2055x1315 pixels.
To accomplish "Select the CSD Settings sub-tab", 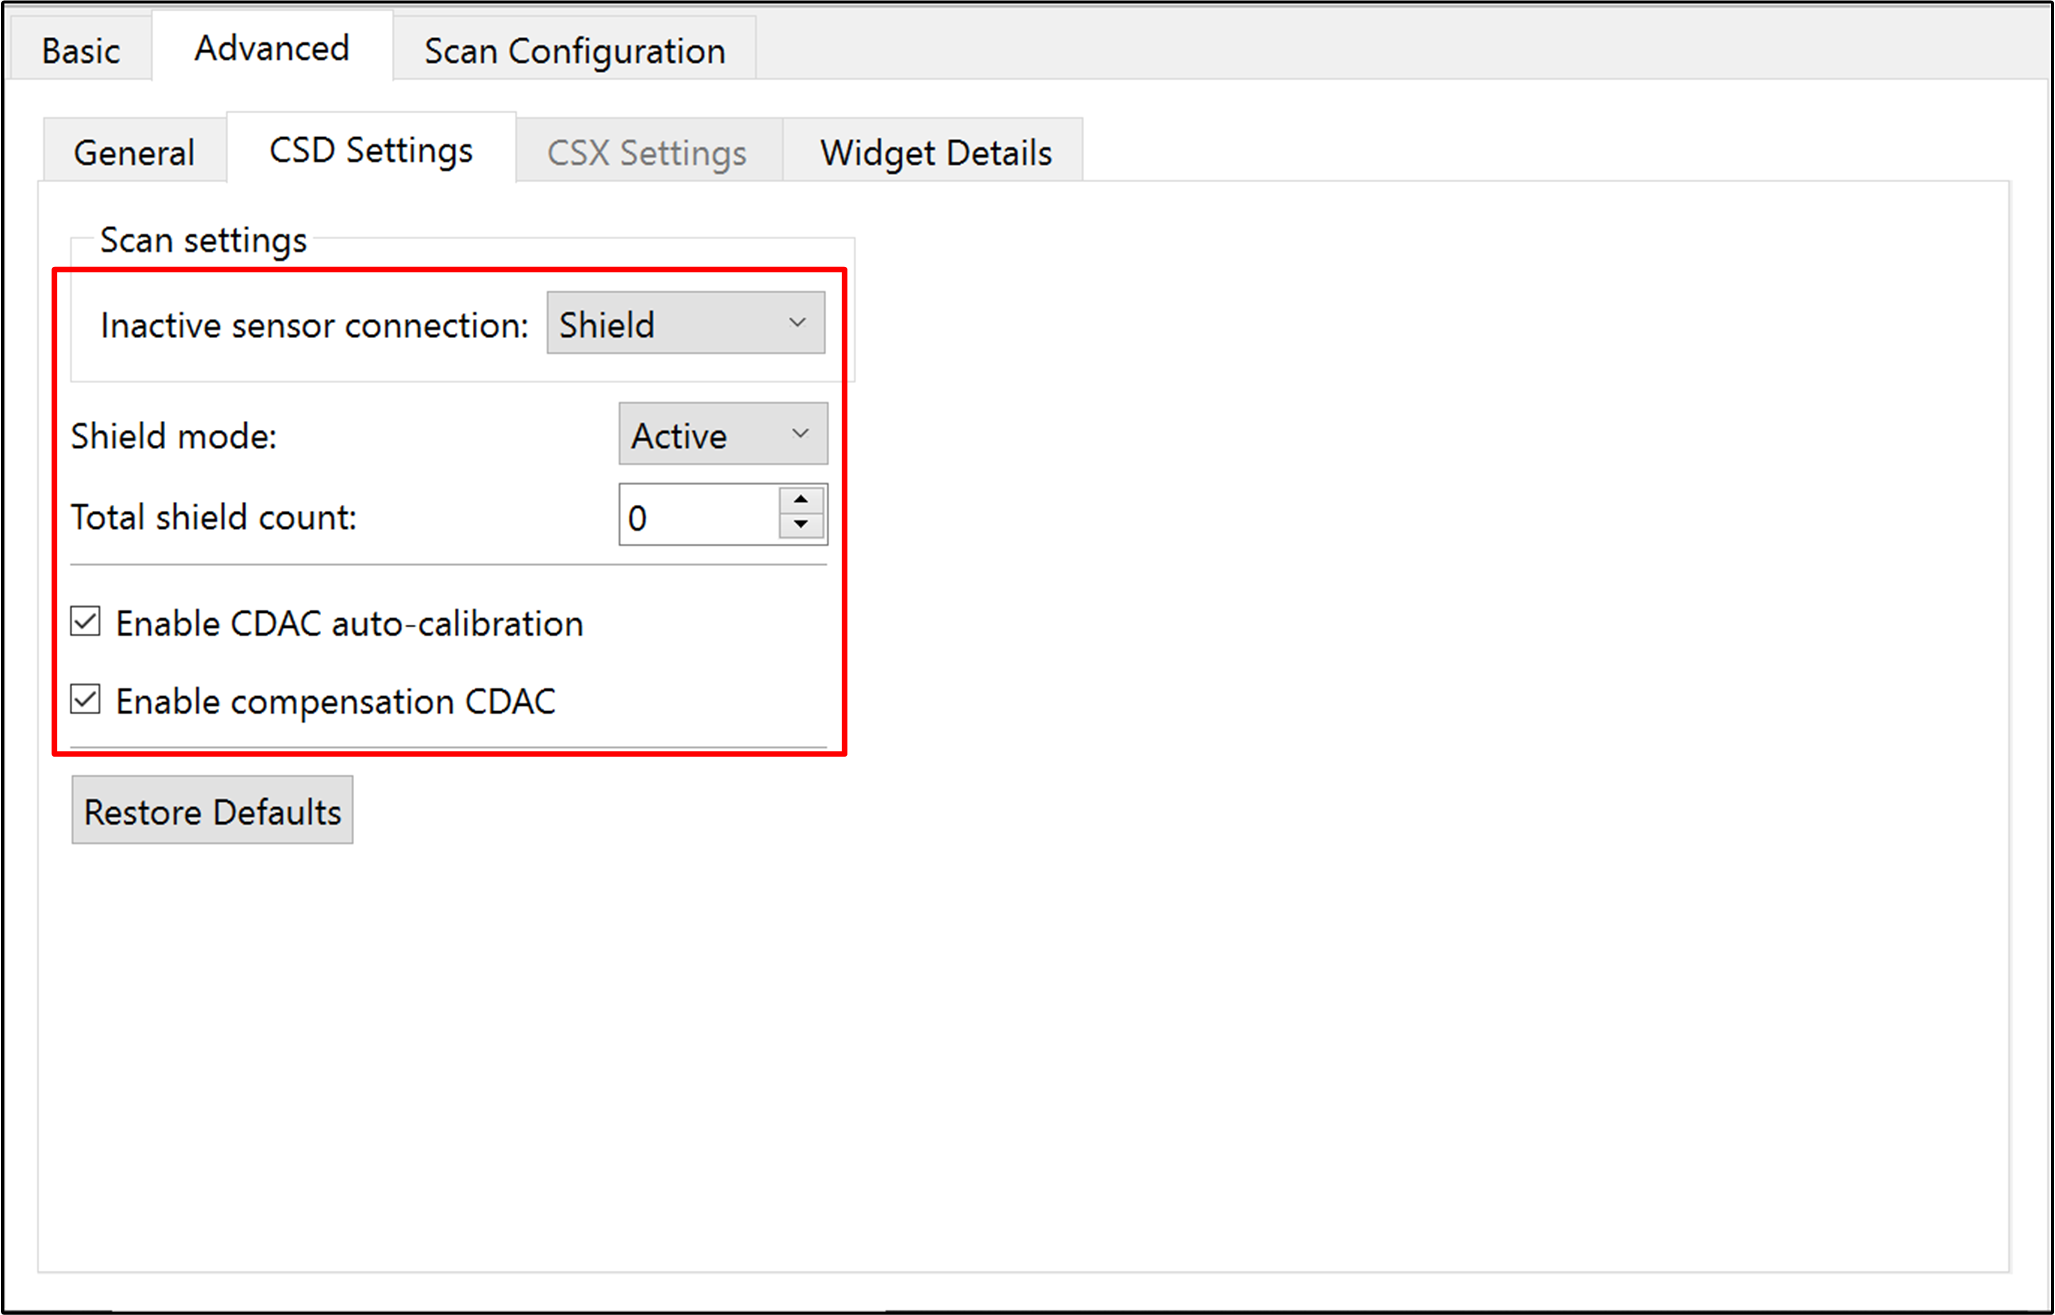I will pyautogui.click(x=371, y=149).
